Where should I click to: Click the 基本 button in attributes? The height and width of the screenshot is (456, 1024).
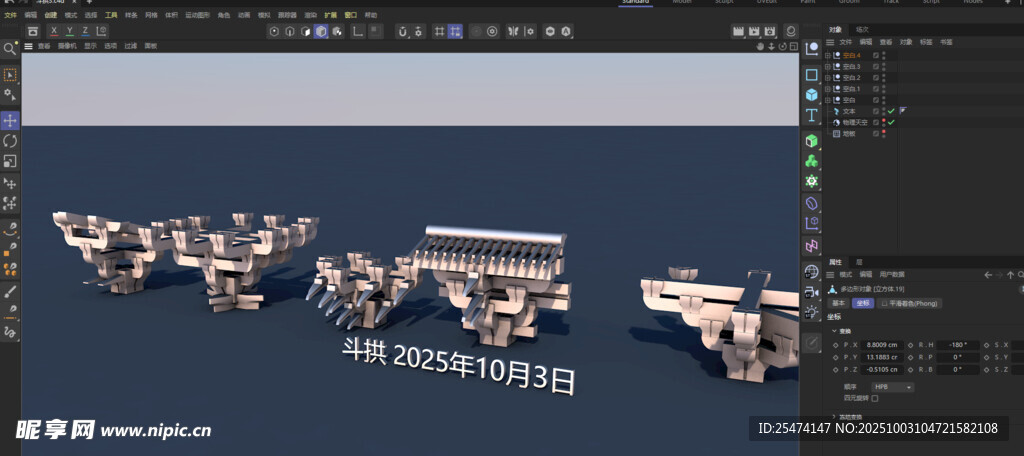tap(838, 303)
